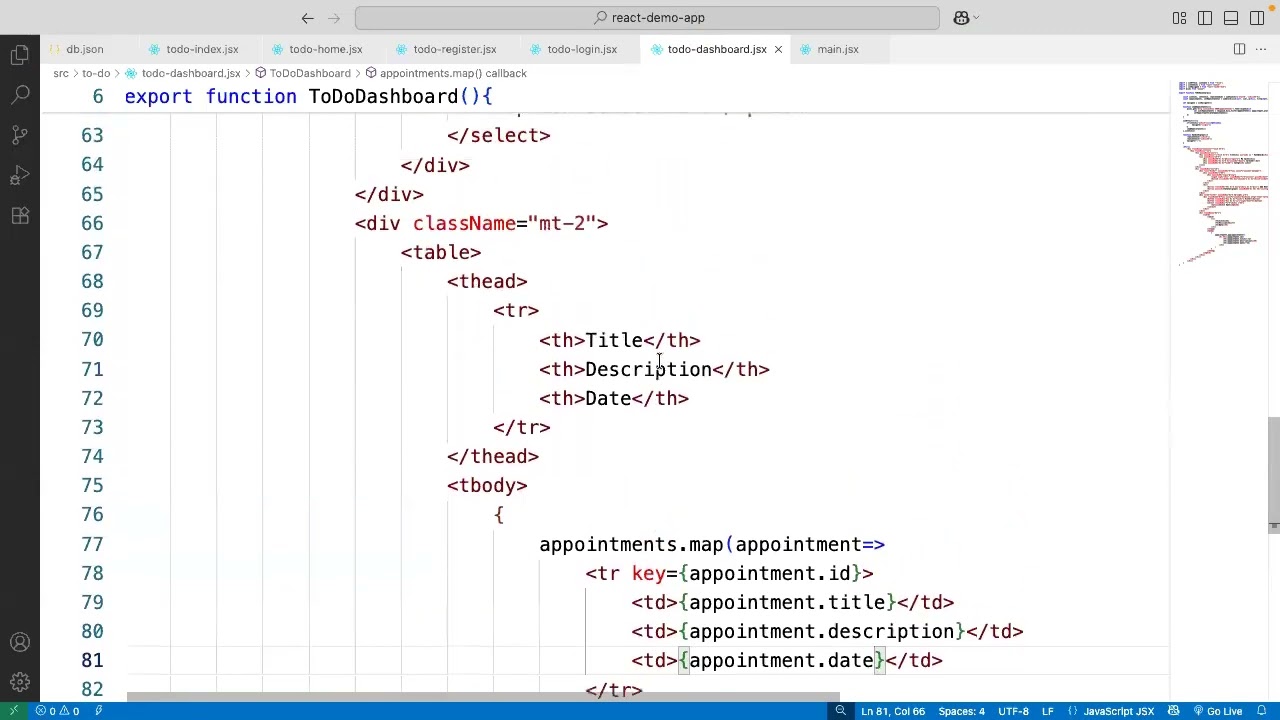Open the Search view in activity bar

coord(20,95)
